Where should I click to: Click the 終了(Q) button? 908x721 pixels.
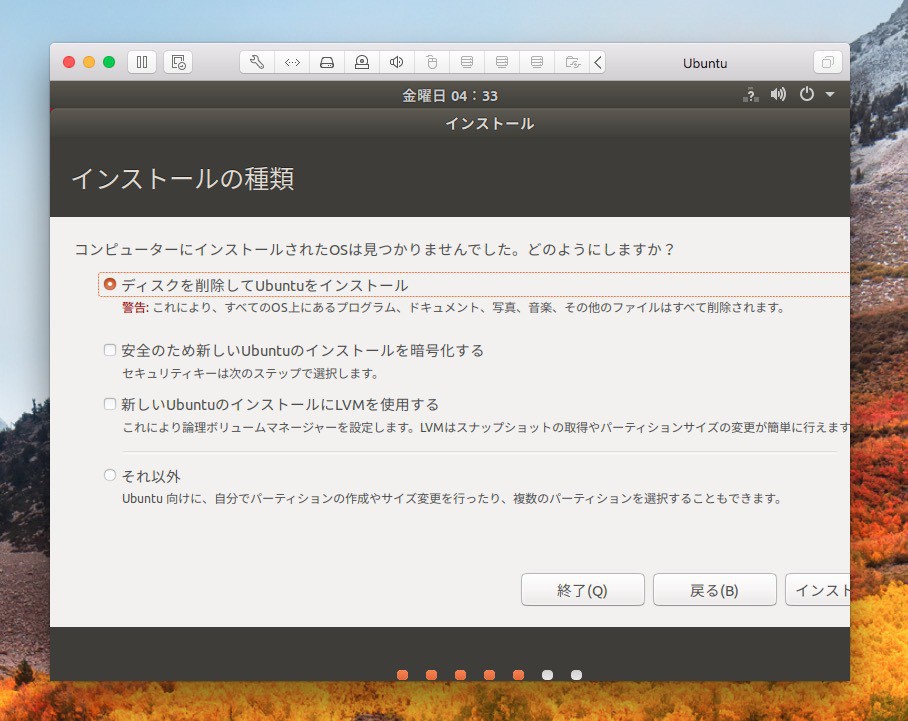coord(582,590)
